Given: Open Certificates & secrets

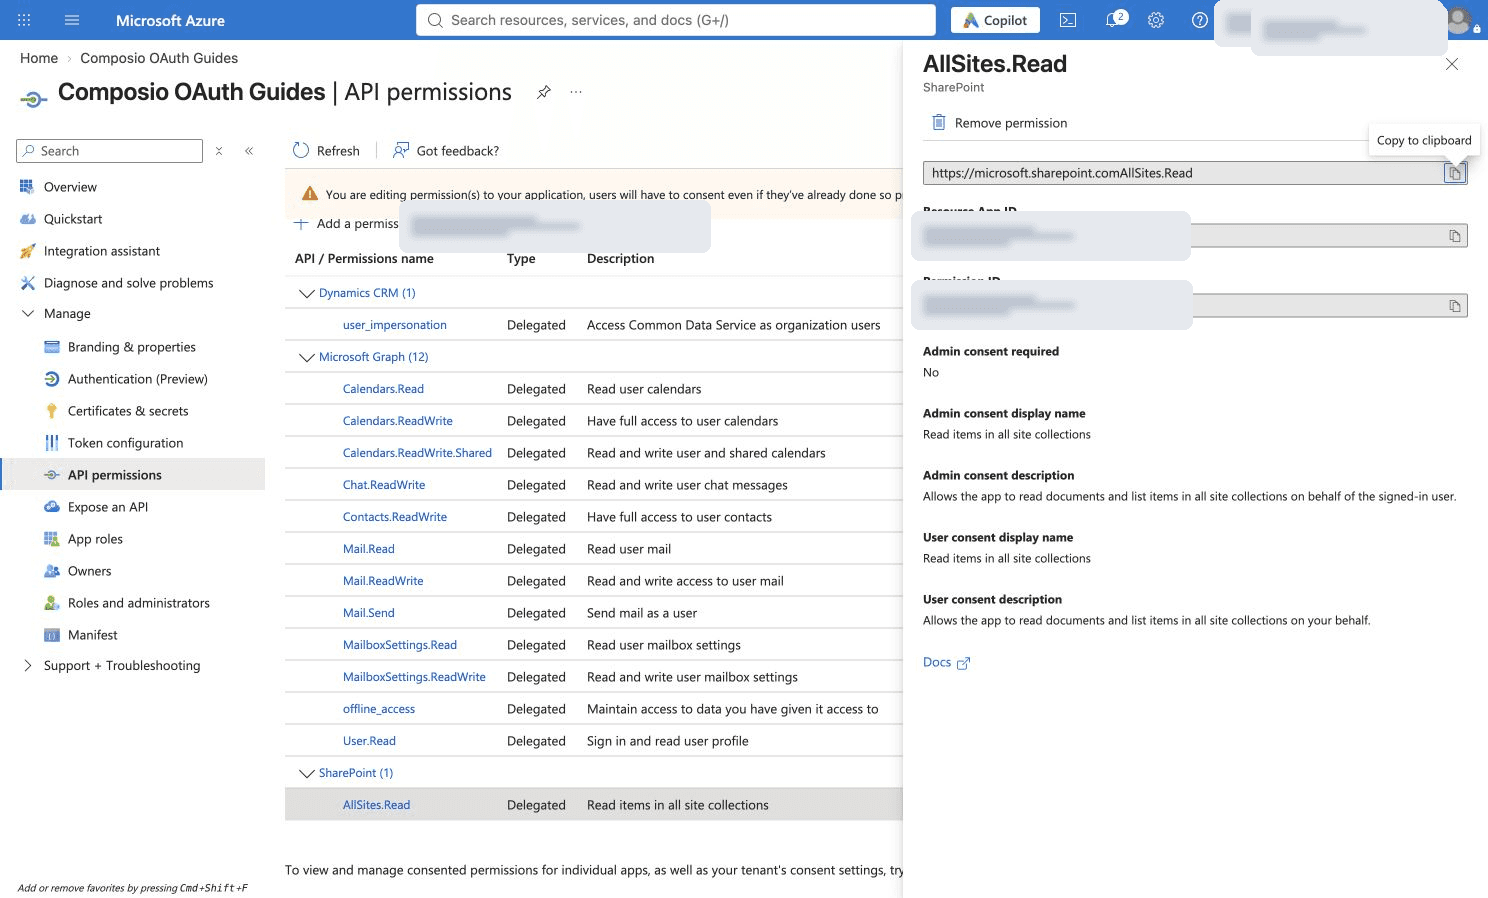Looking at the screenshot, I should (x=128, y=411).
